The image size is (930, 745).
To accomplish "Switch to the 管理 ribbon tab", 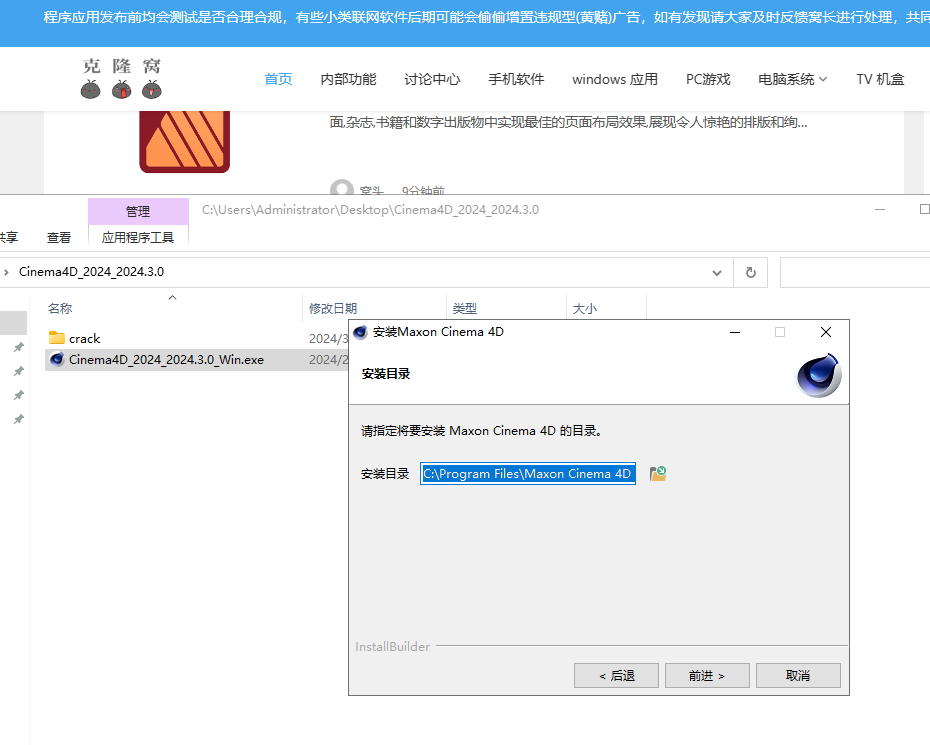I will click(x=138, y=211).
